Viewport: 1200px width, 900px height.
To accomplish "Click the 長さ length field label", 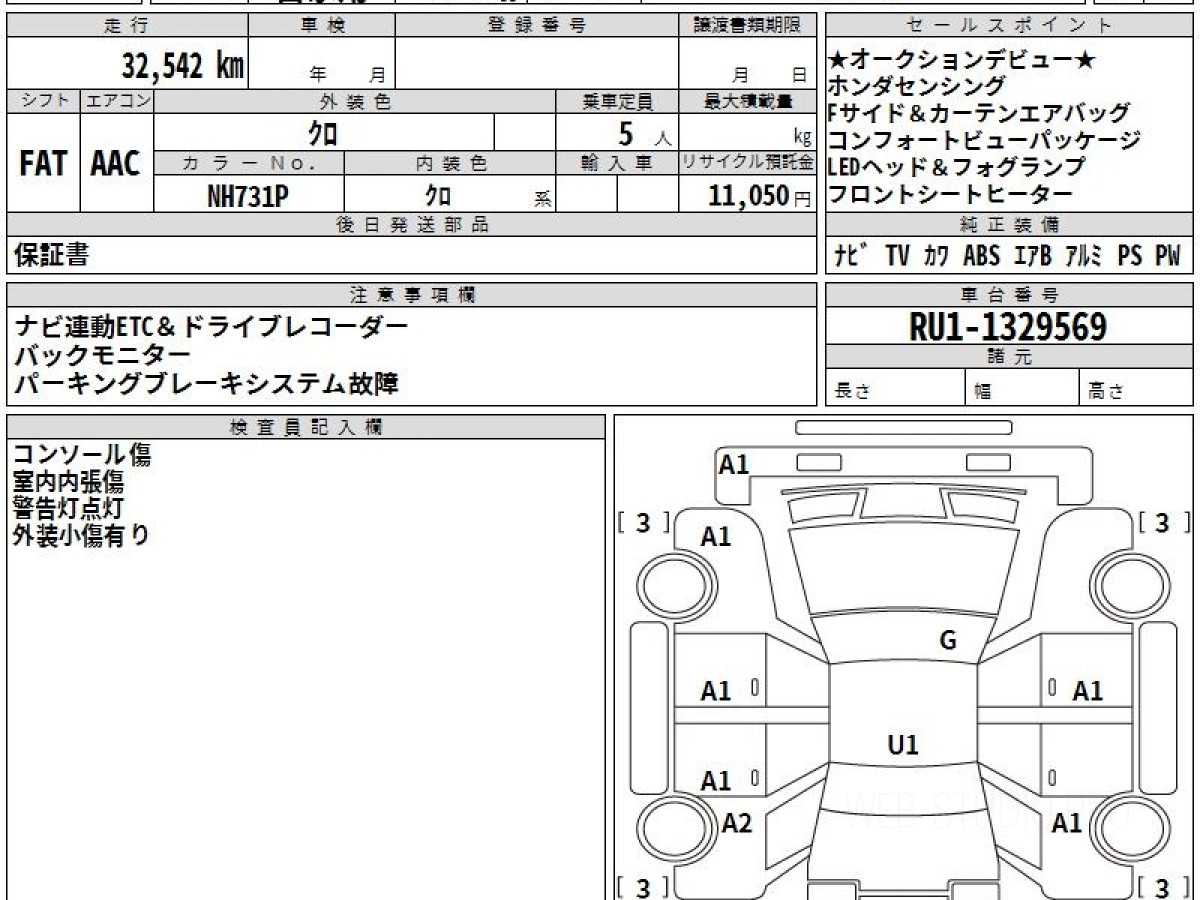I will [x=853, y=392].
